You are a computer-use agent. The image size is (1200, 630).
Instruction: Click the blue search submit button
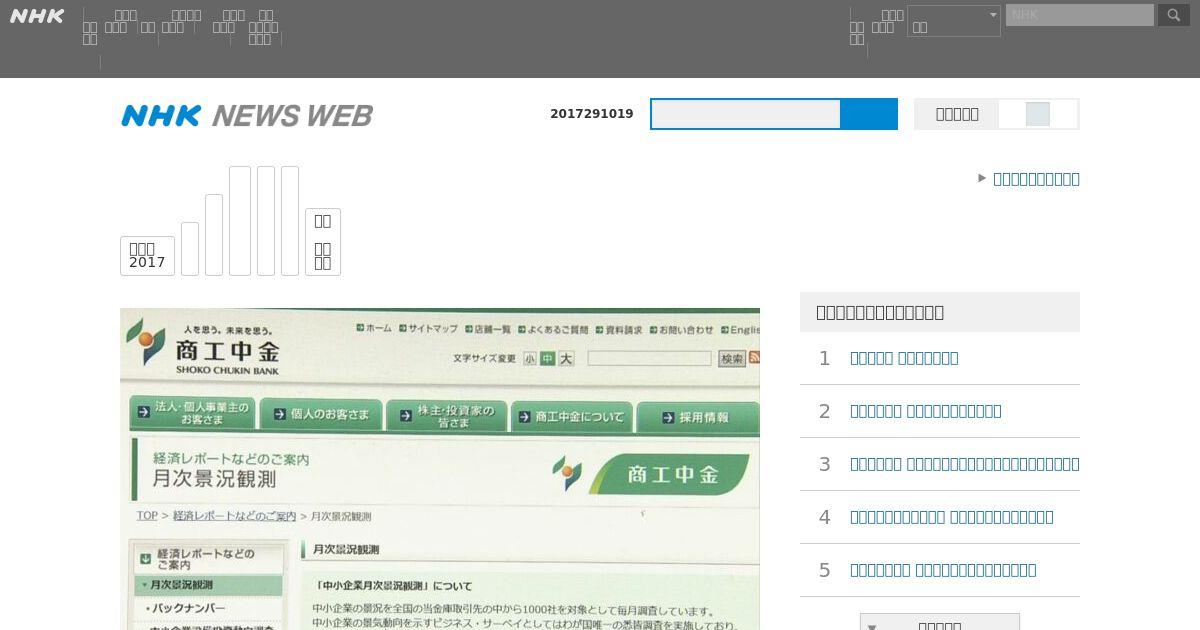[869, 114]
